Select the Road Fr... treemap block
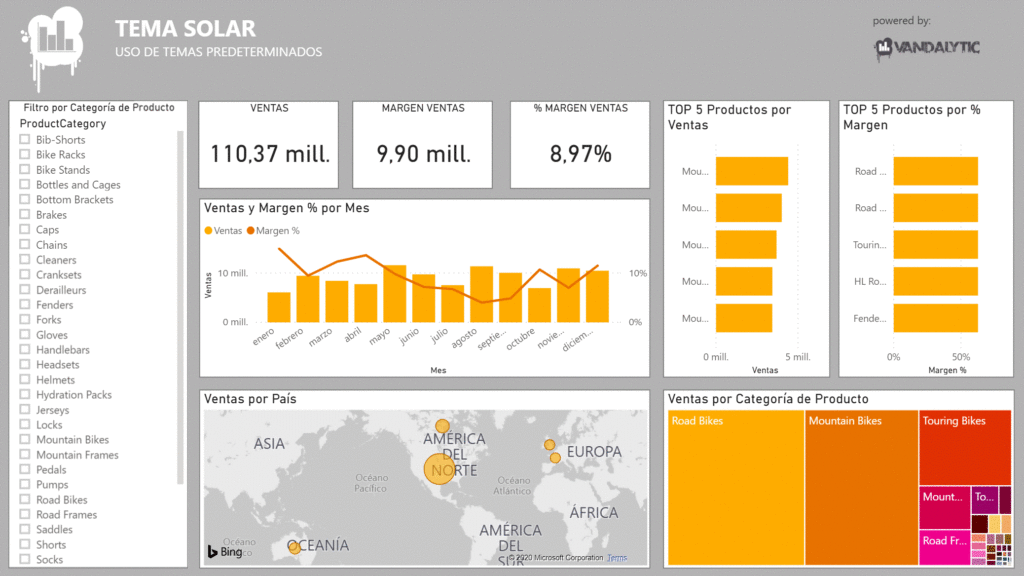 tap(945, 549)
